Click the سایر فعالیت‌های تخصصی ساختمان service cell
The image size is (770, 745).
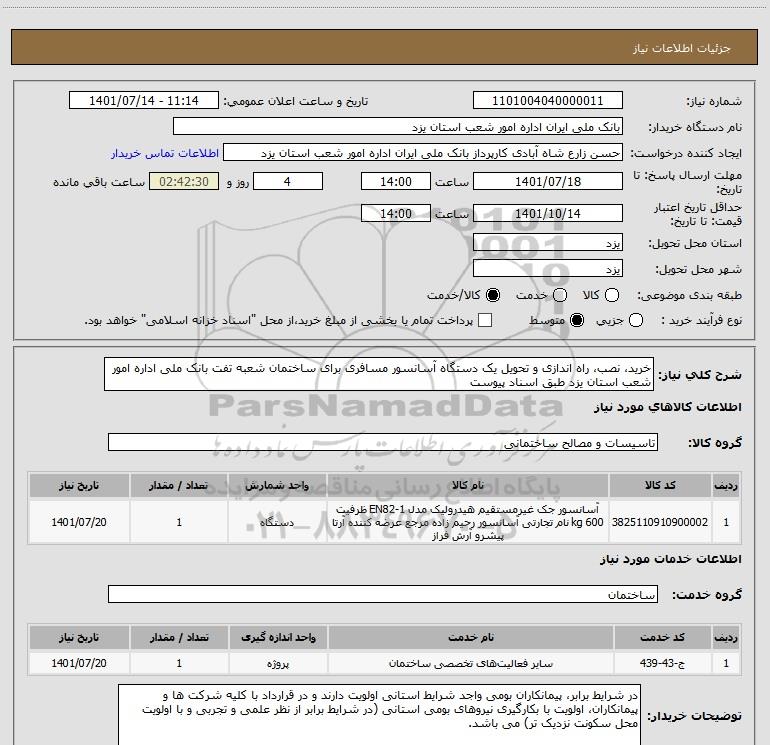pyautogui.click(x=470, y=663)
